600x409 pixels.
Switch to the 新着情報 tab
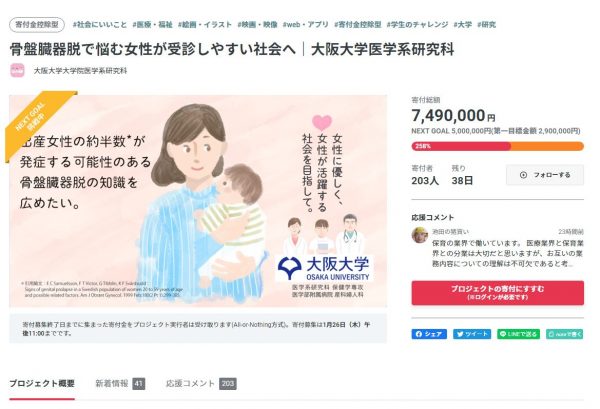point(120,383)
